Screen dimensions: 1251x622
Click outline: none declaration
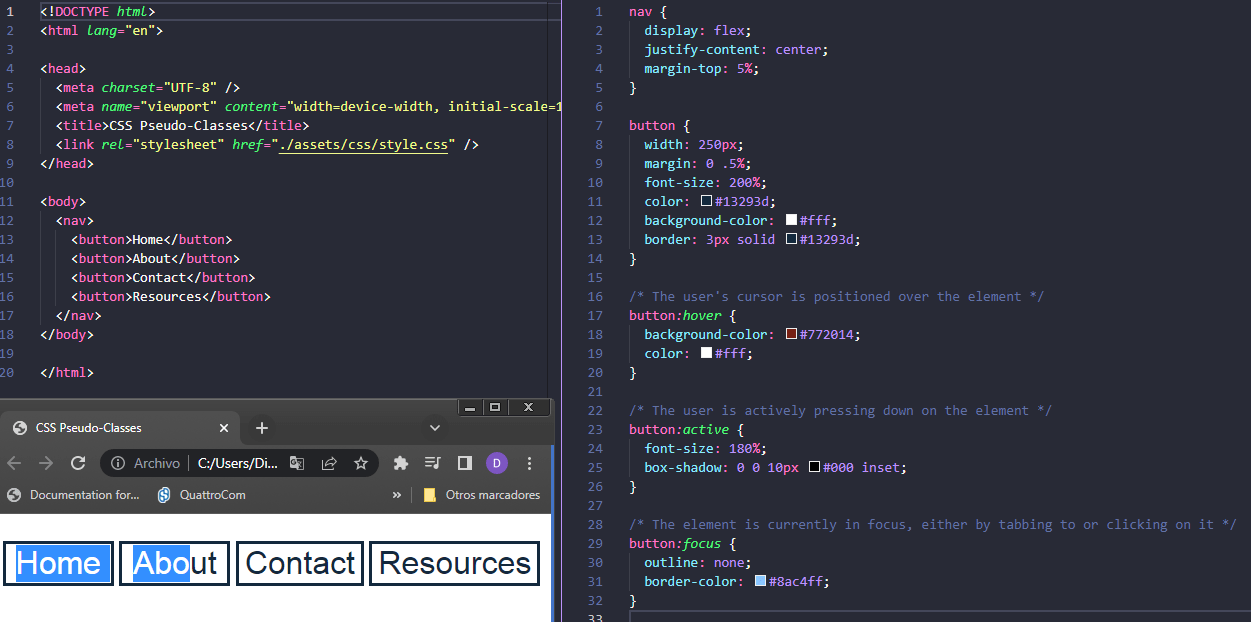pyautogui.click(x=698, y=562)
